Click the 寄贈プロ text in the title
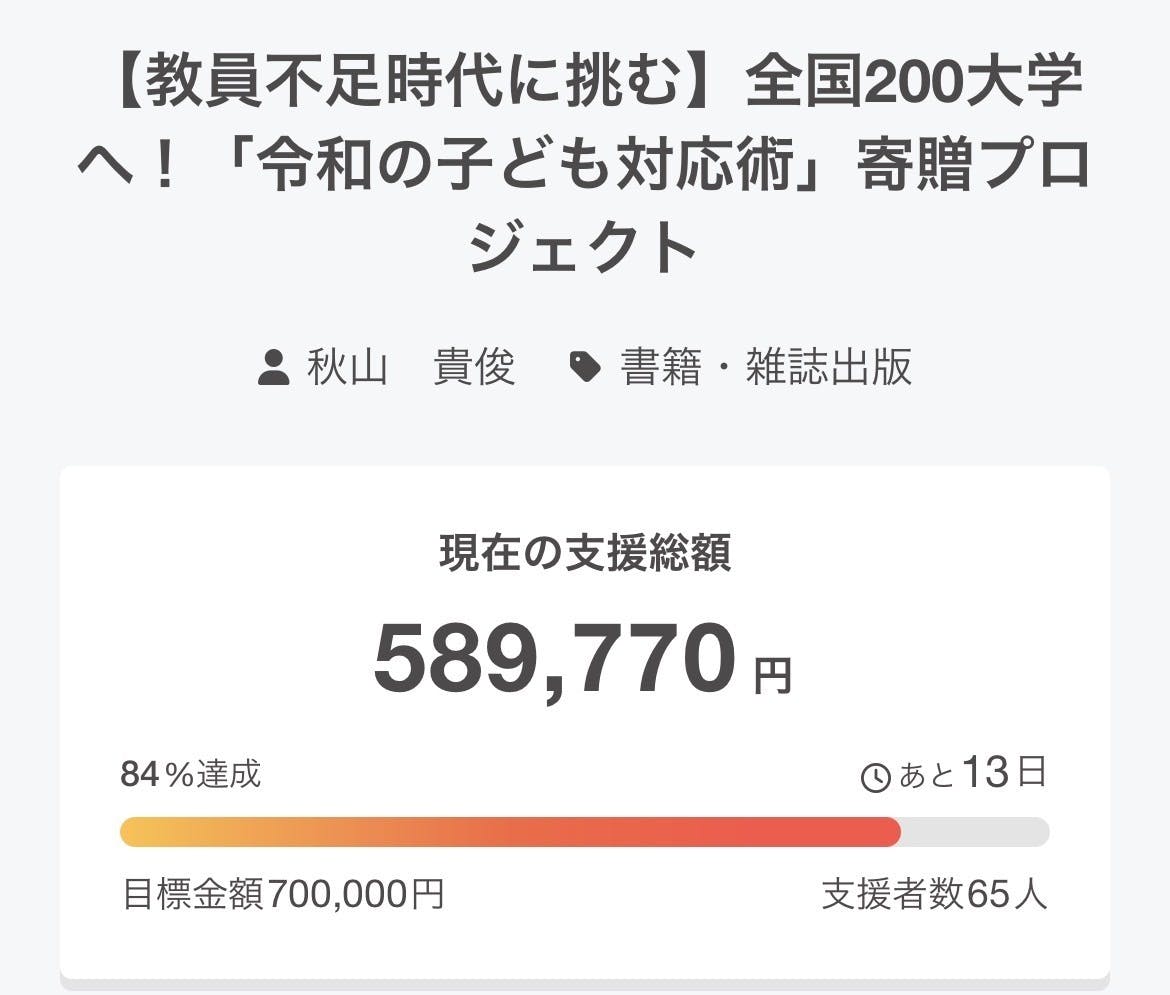Viewport: 1170px width, 995px height. point(973,167)
